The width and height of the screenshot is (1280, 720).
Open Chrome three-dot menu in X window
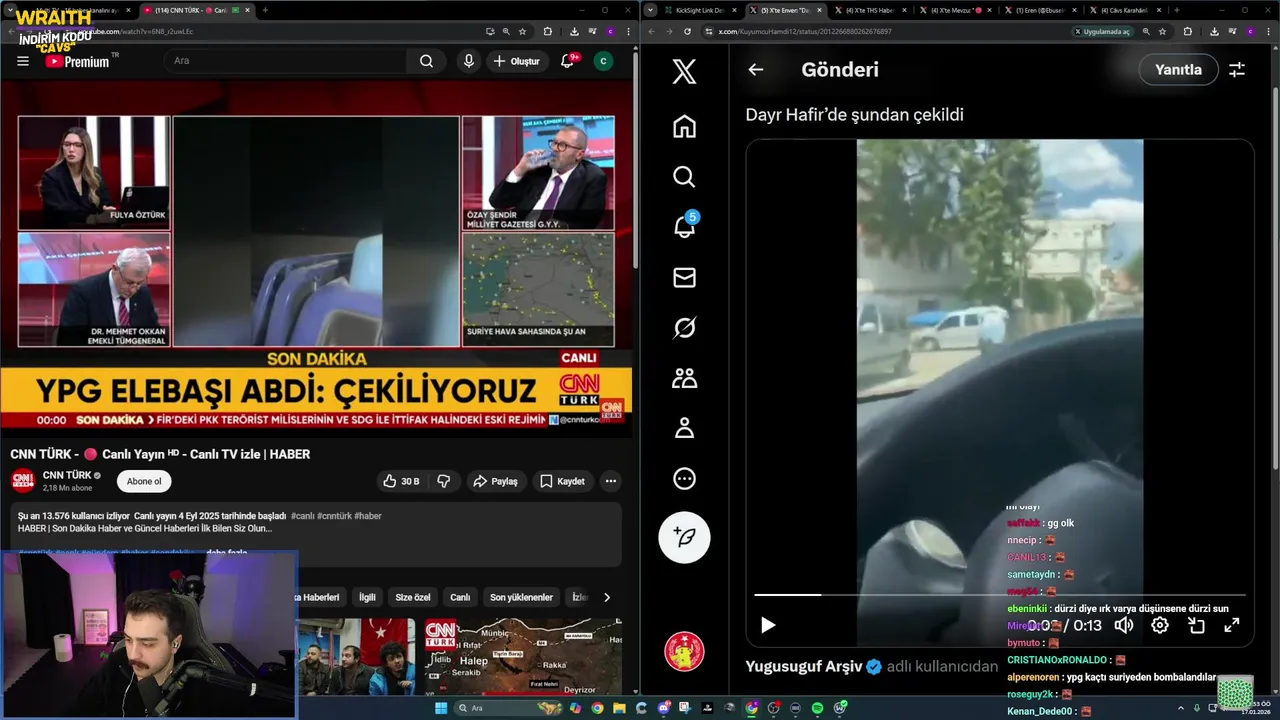[x=1269, y=31]
